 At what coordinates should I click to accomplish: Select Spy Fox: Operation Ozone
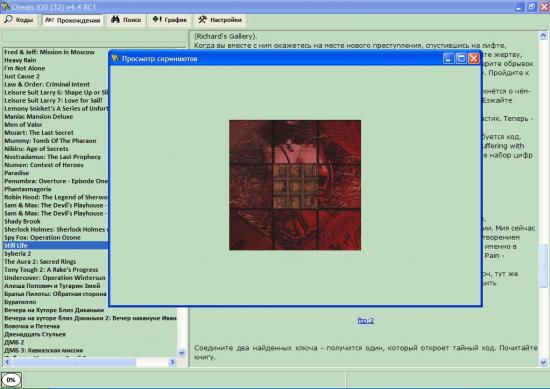[42, 237]
